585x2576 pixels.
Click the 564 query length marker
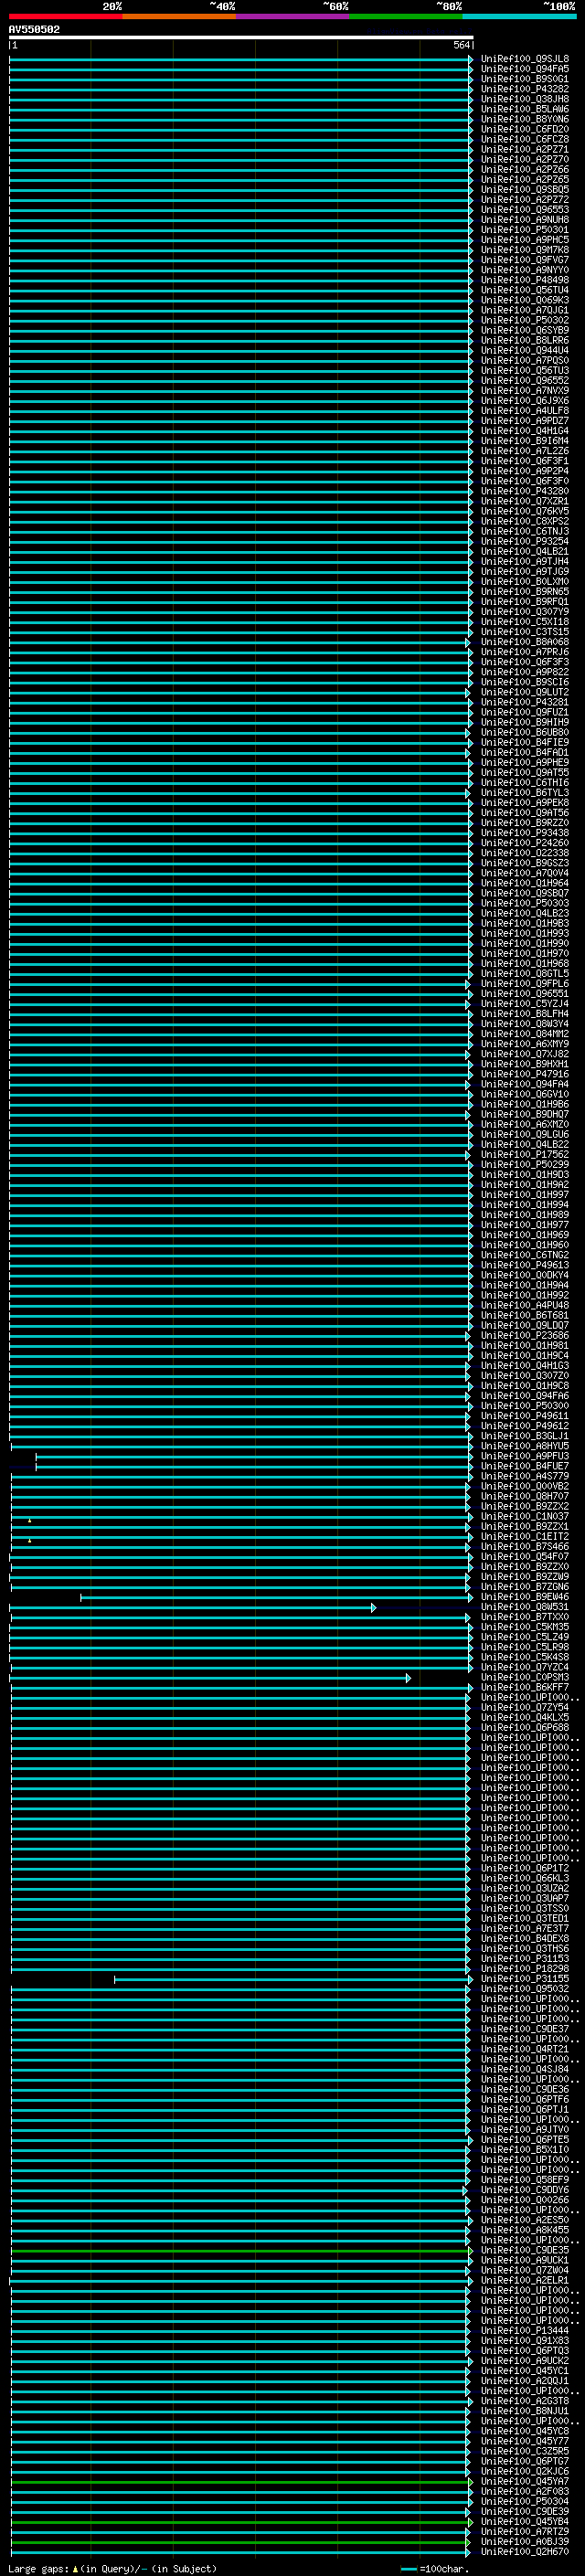[461, 45]
